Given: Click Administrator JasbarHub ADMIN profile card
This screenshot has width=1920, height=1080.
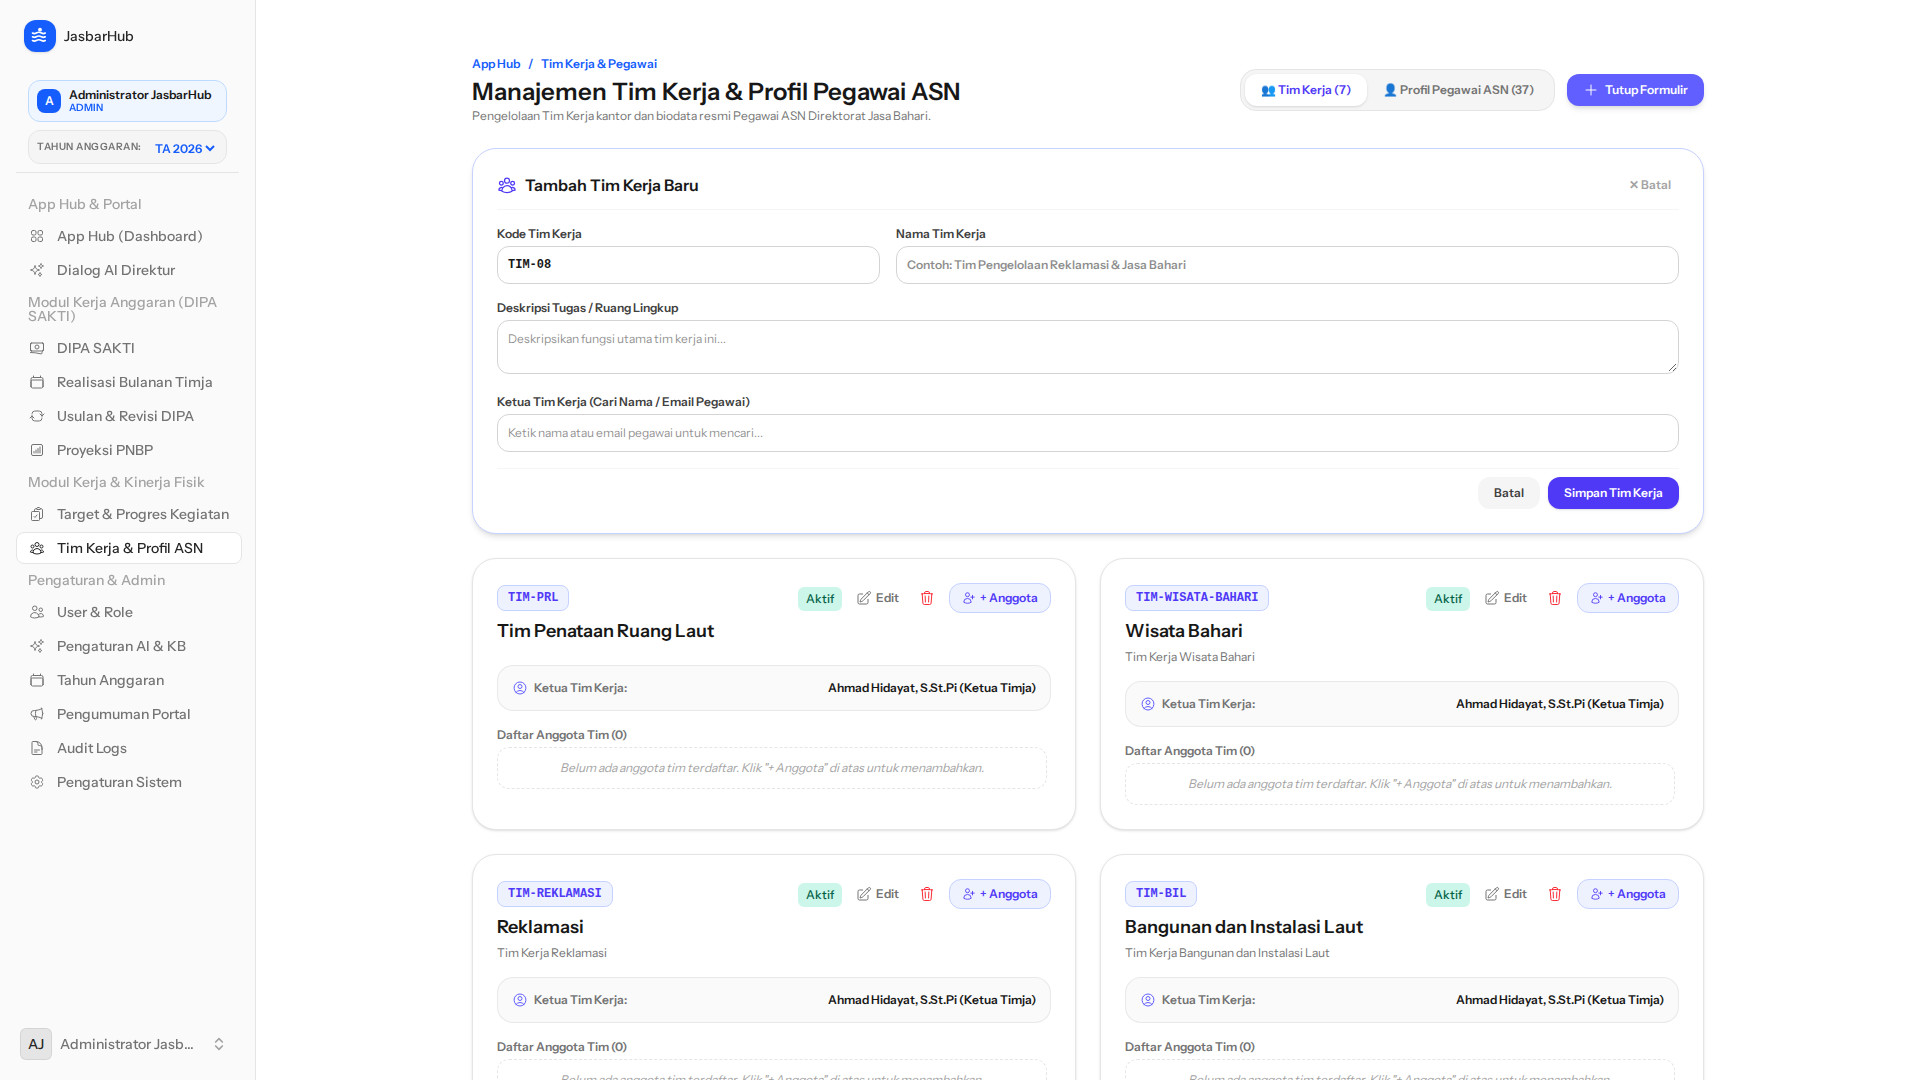Looking at the screenshot, I should click(127, 101).
